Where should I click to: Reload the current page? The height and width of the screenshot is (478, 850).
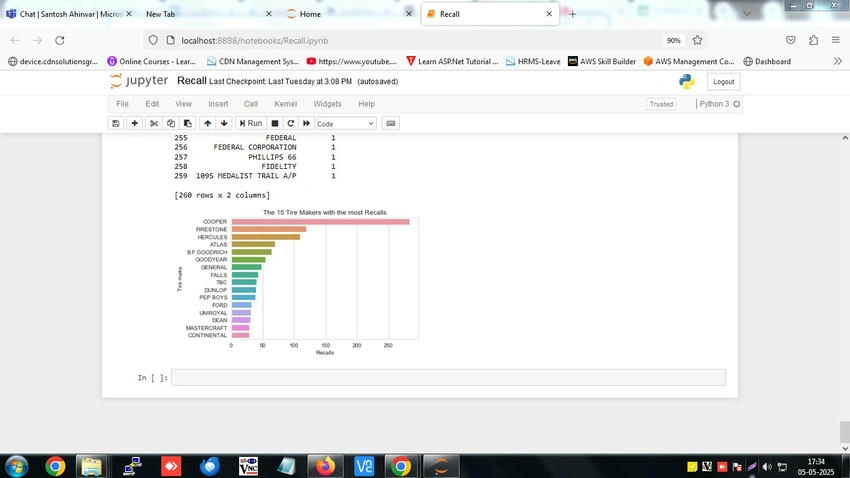[60, 40]
